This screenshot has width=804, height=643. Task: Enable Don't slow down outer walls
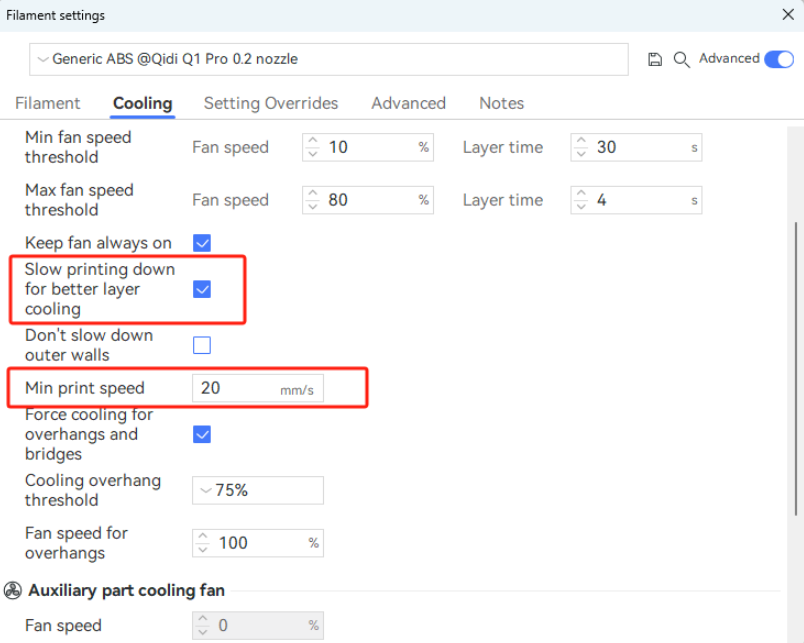click(202, 346)
